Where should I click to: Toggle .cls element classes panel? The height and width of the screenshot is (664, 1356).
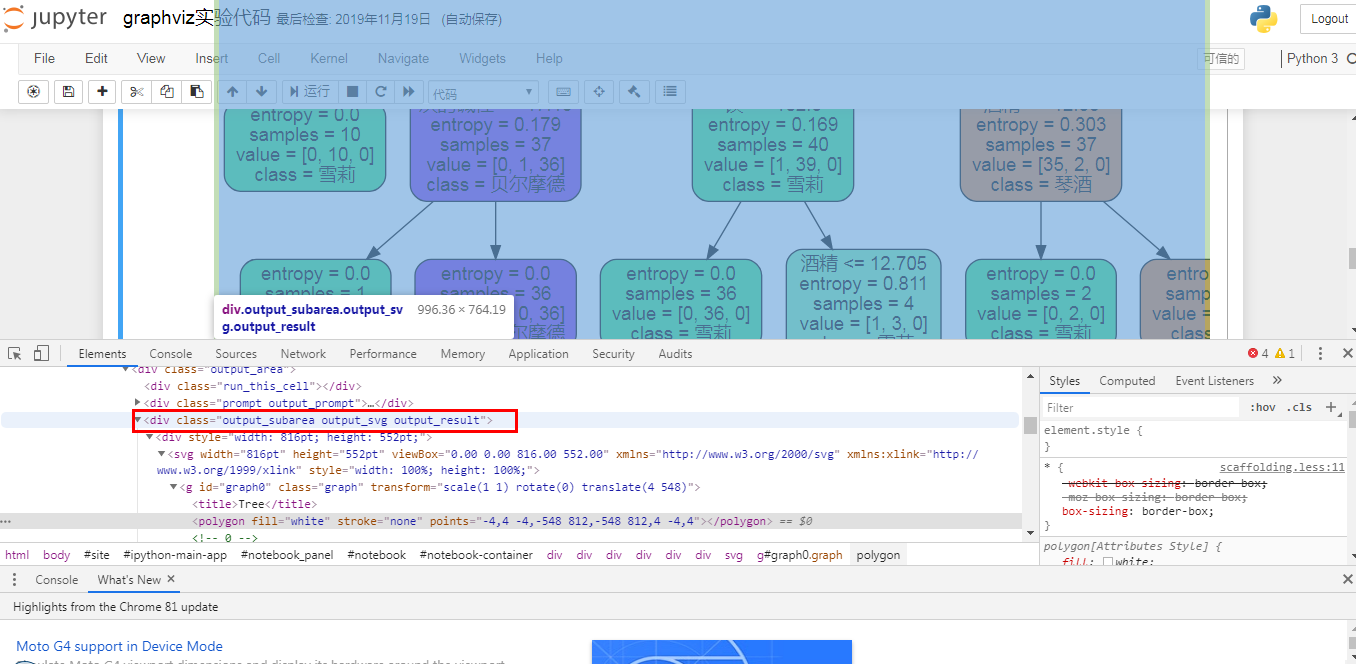[x=1300, y=407]
